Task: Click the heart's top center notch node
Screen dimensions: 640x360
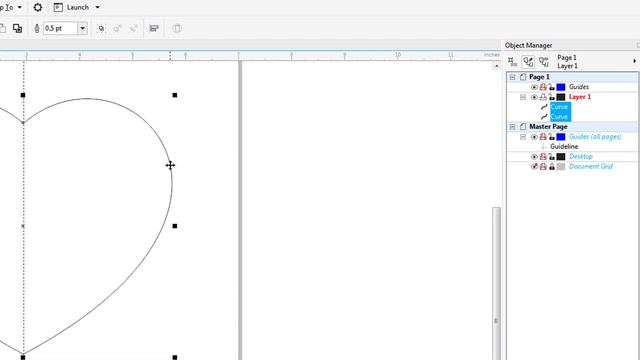Action: coord(23,122)
